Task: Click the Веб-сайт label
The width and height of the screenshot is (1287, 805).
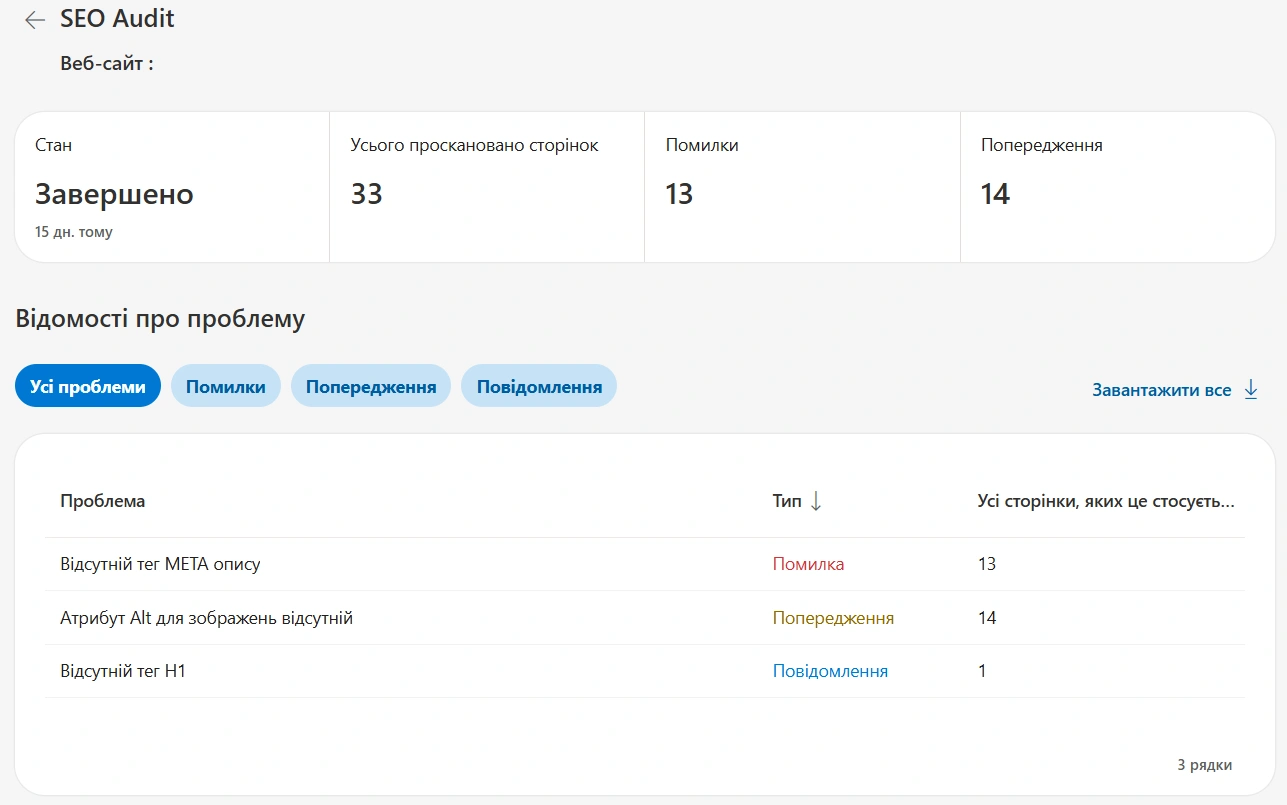Action: click(x=107, y=64)
